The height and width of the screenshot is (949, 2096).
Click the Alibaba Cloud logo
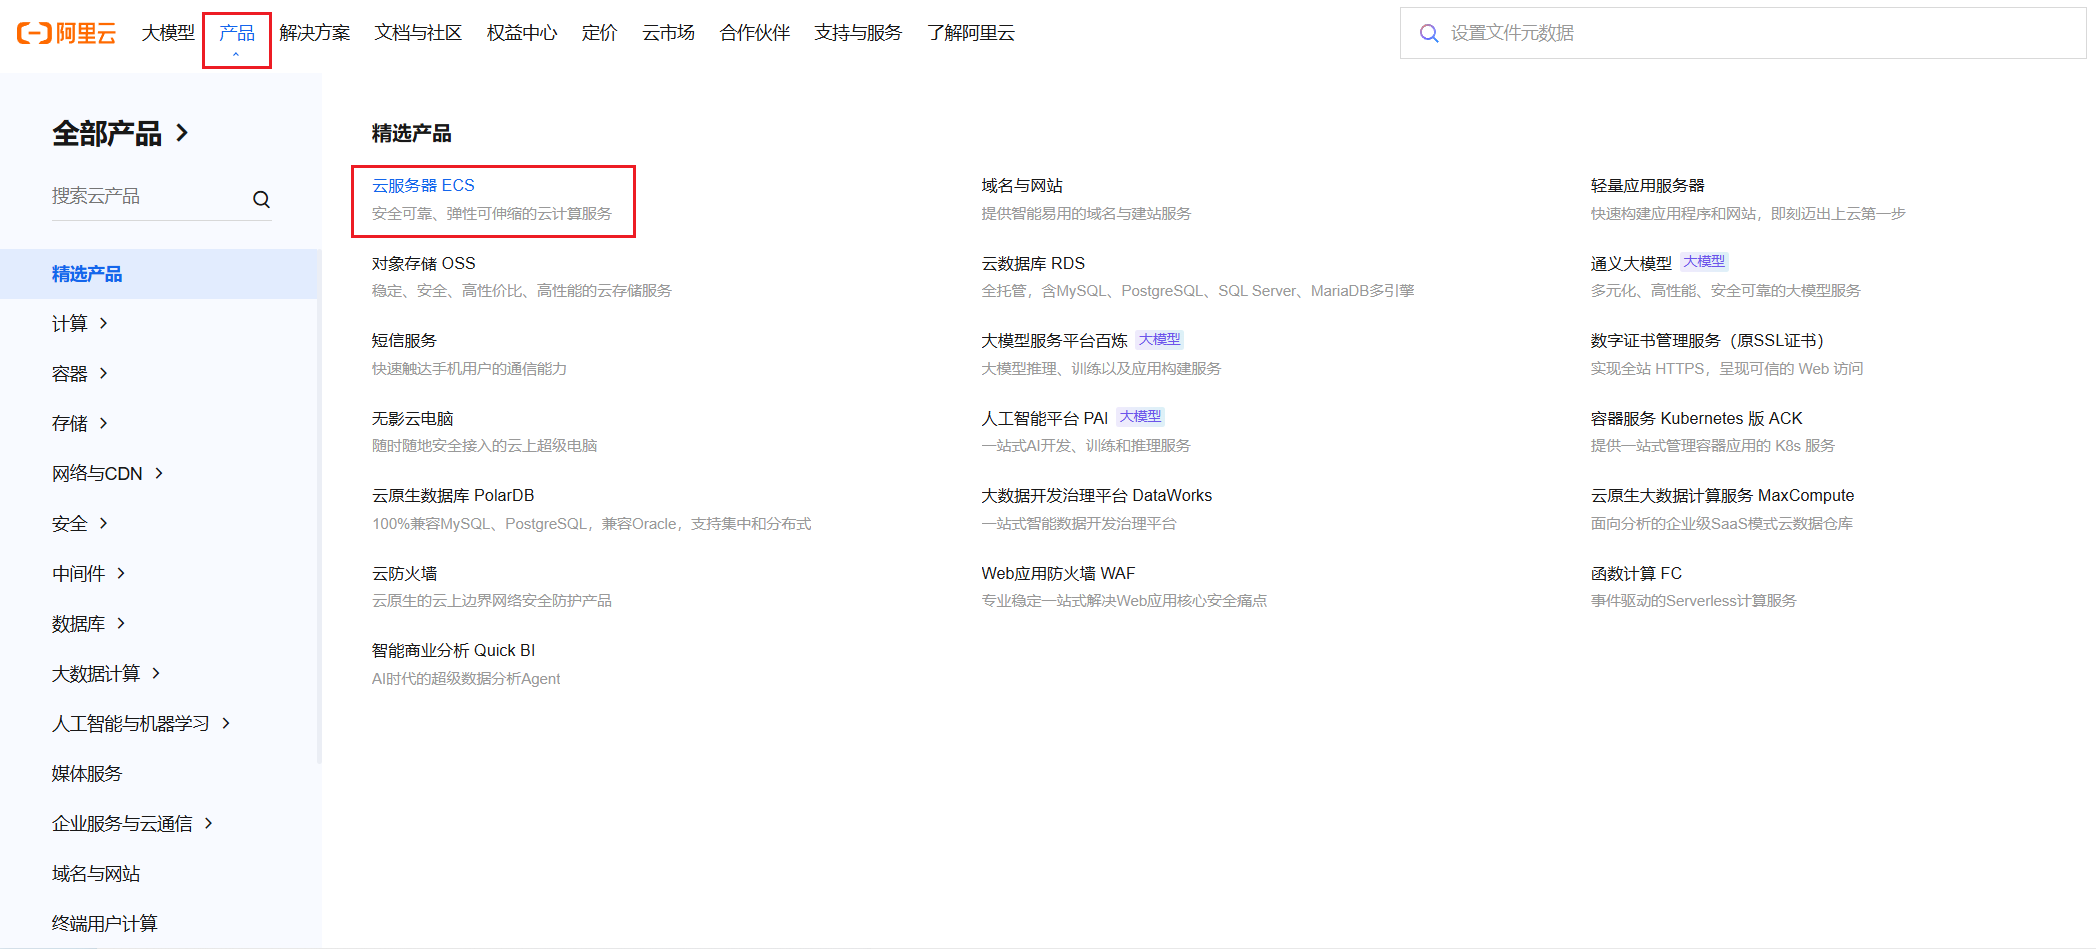(64, 33)
